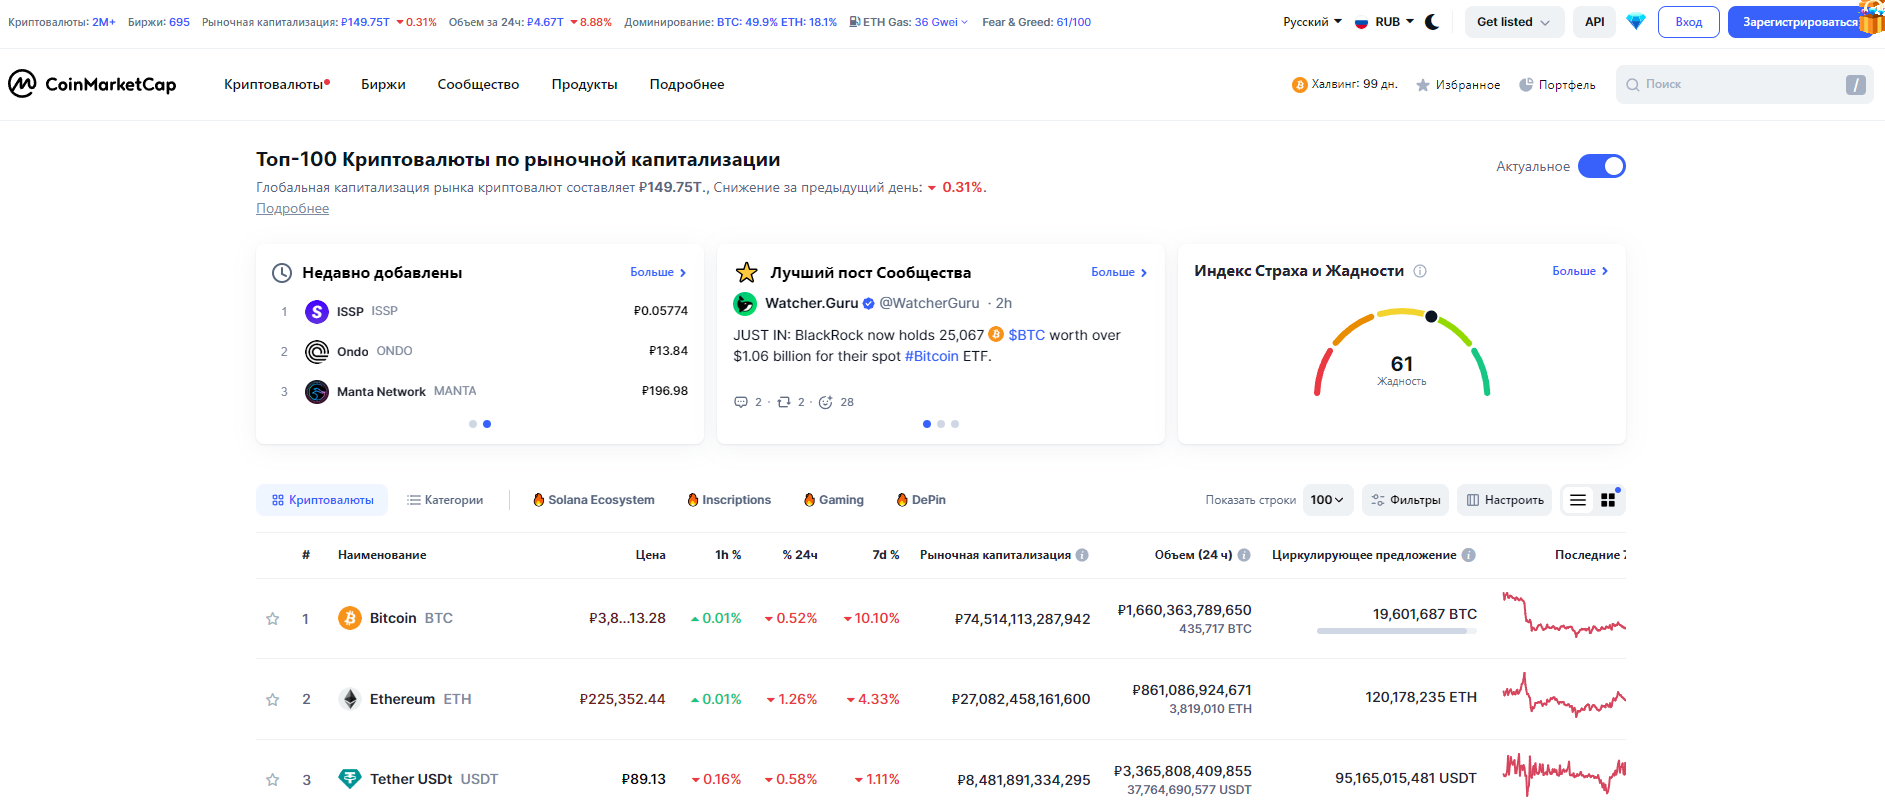Screen dimensions: 1885x811
Task: Click the ISSP coin logo
Action: tap(317, 312)
